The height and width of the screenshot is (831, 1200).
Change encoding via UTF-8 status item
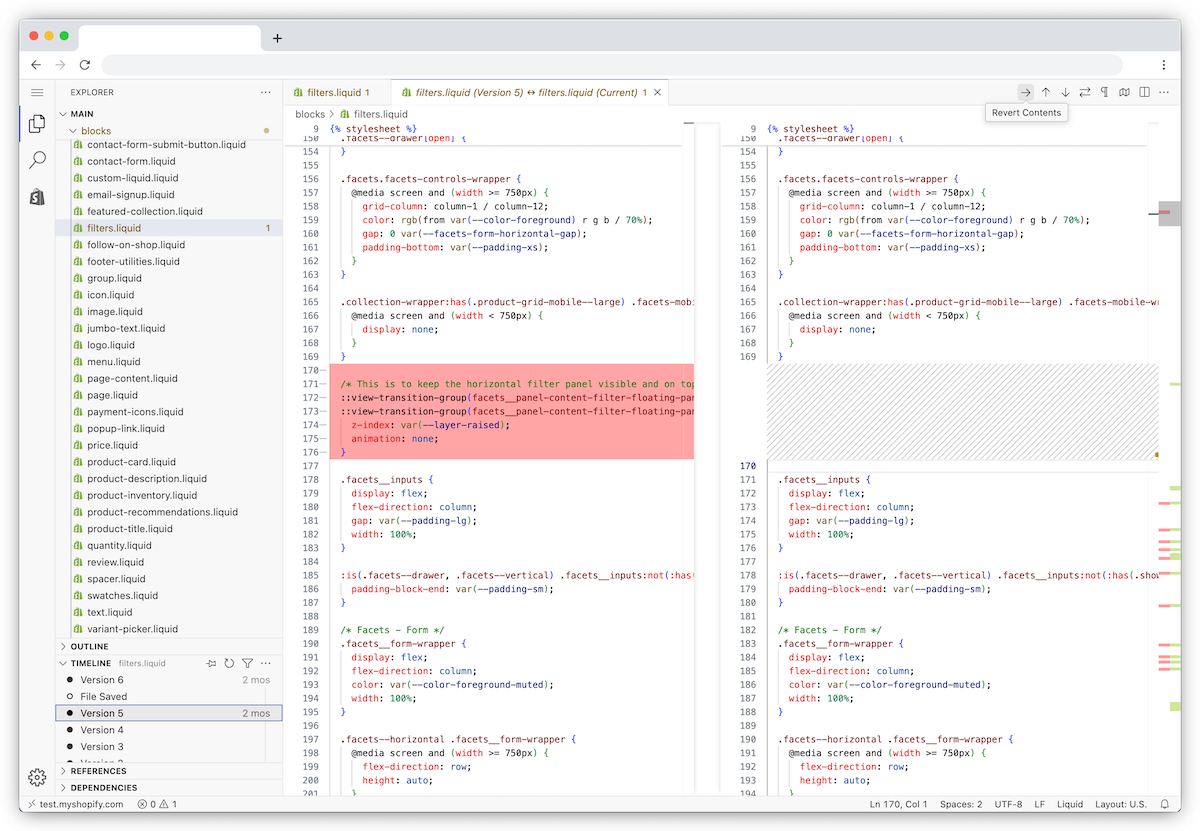pos(1008,804)
